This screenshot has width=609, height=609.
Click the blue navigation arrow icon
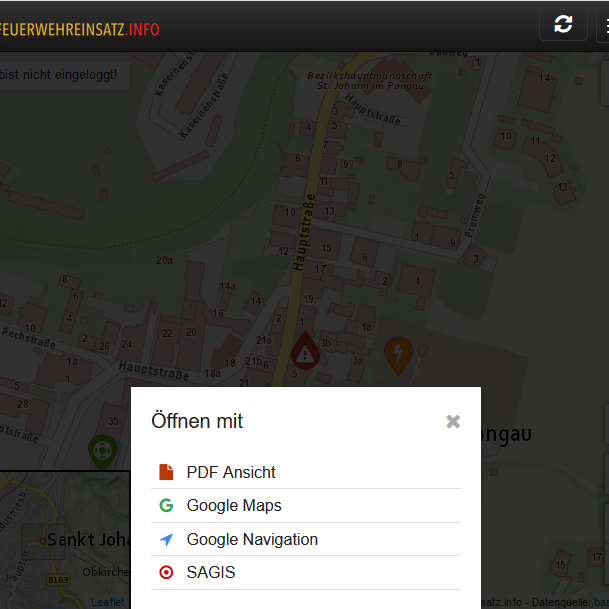[166, 540]
